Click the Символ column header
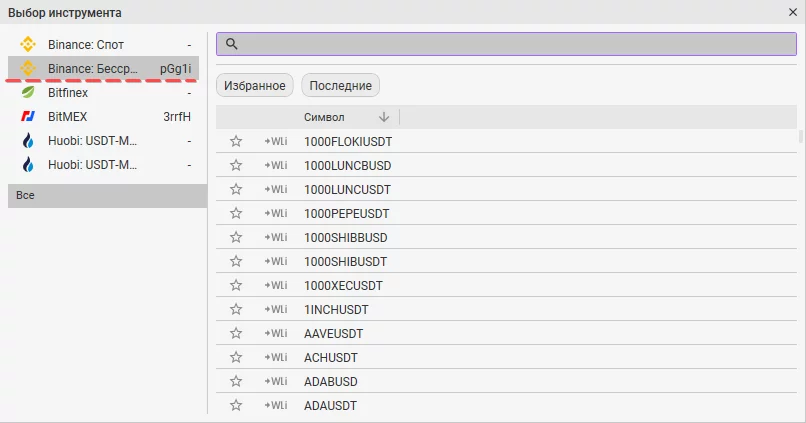 [x=324, y=117]
